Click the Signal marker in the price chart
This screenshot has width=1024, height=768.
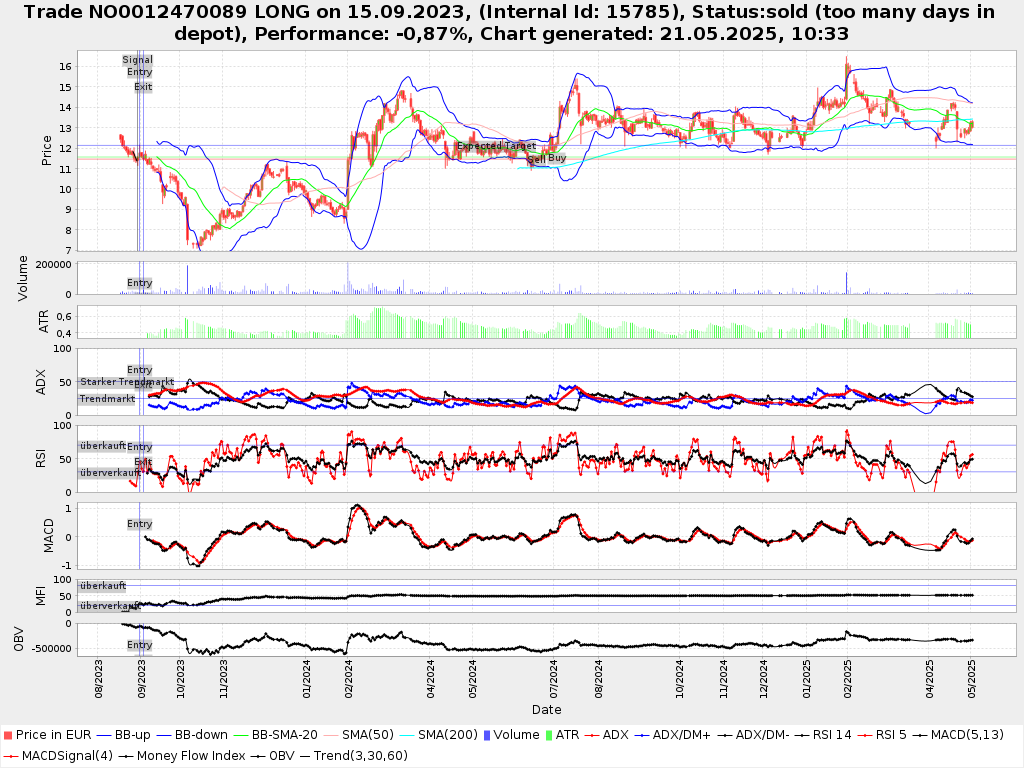138,60
